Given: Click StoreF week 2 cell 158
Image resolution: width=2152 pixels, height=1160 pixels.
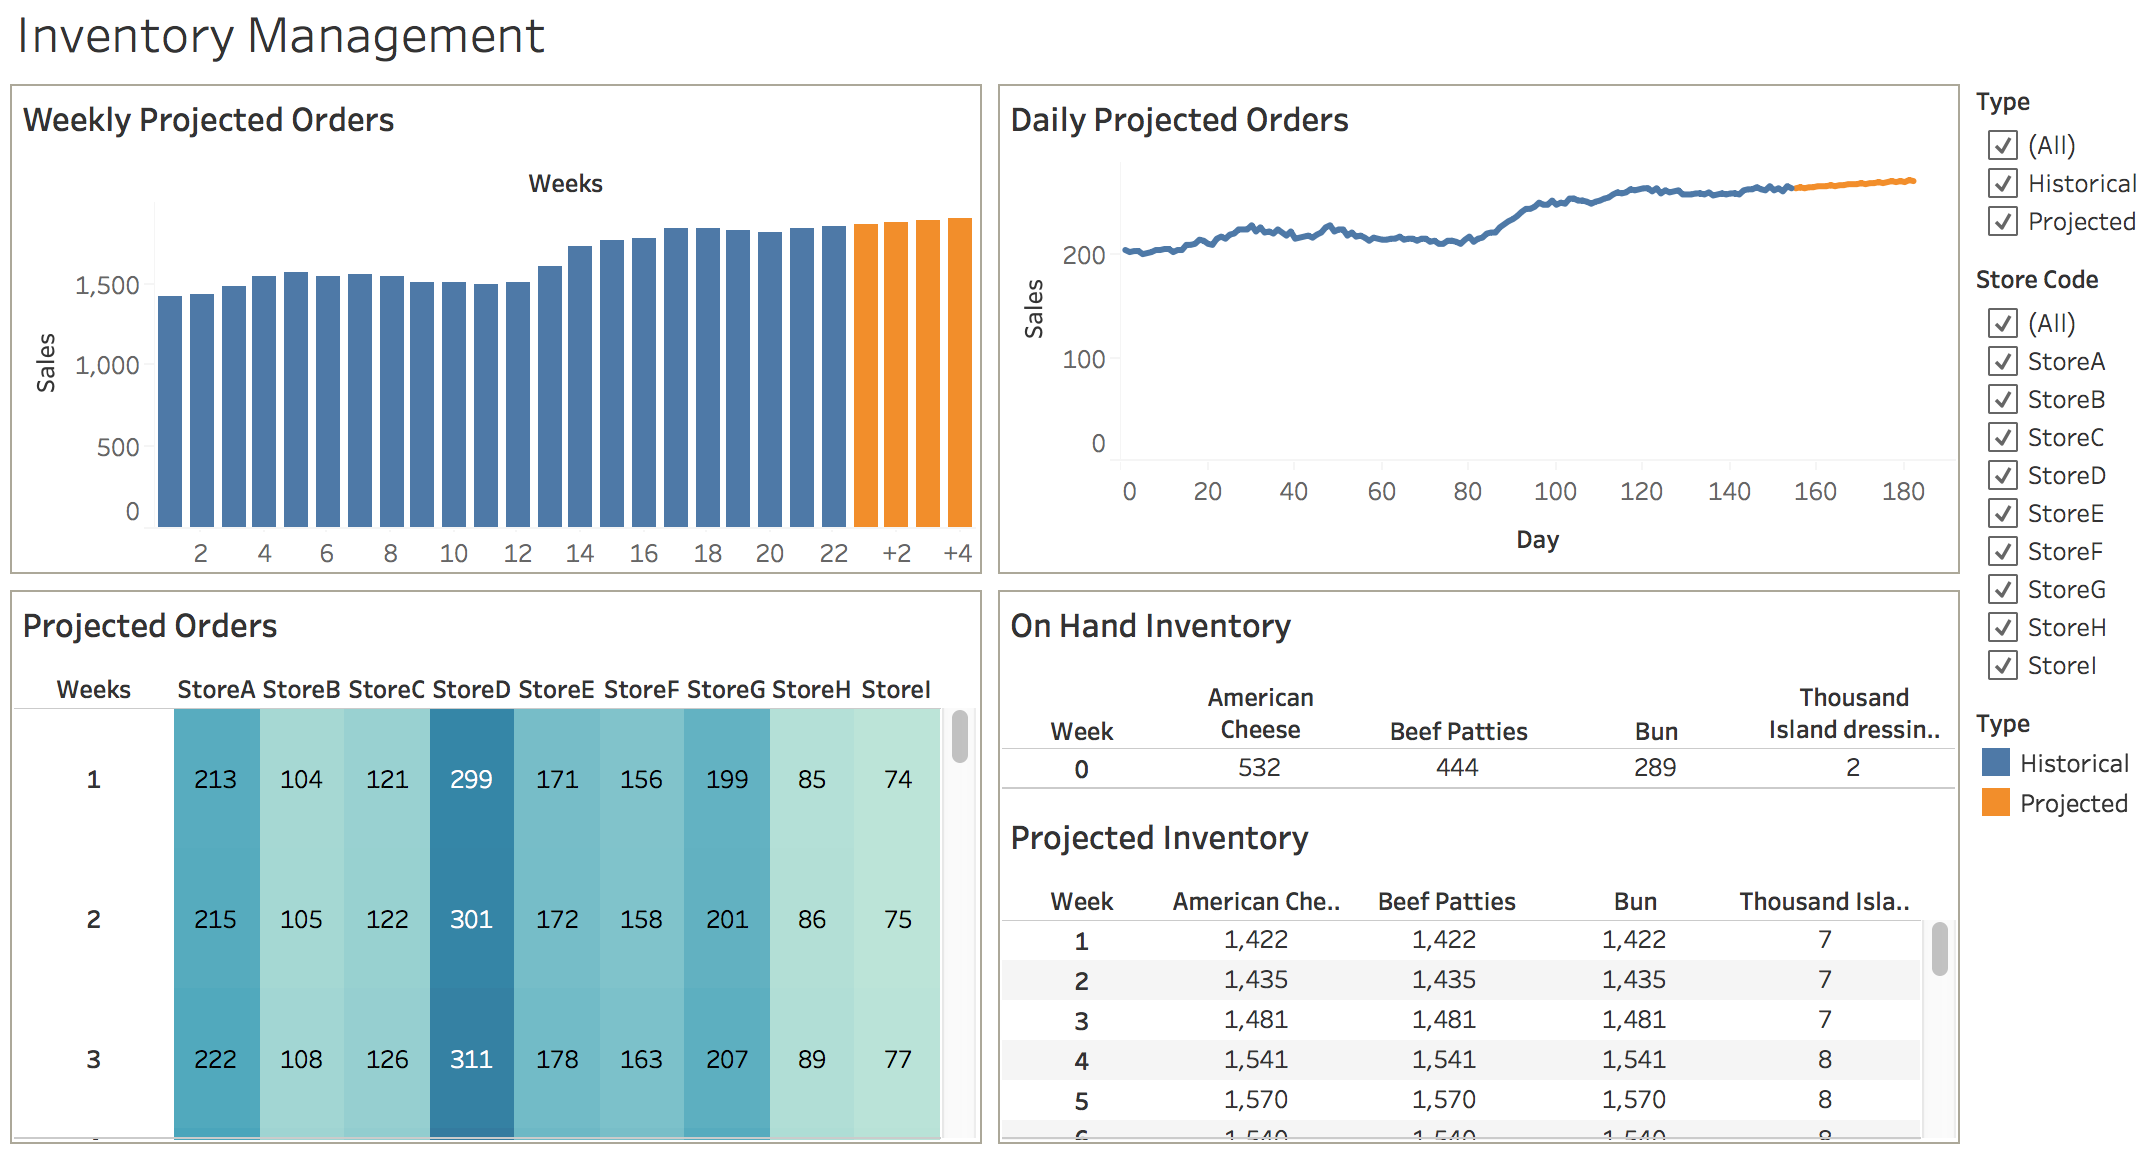Looking at the screenshot, I should (x=641, y=919).
